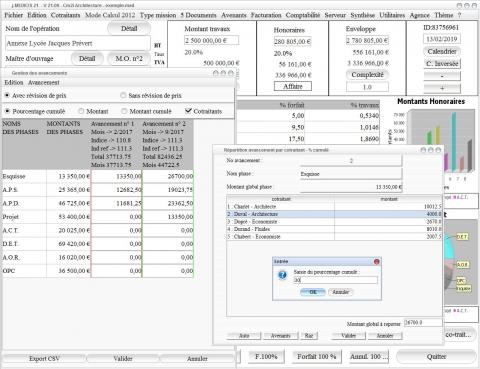Click the plus button below the date
Image resolution: width=480 pixels, height=369 pixels.
(x=442, y=88)
